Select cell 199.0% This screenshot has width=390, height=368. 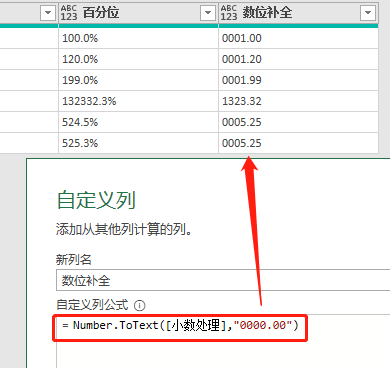point(138,80)
